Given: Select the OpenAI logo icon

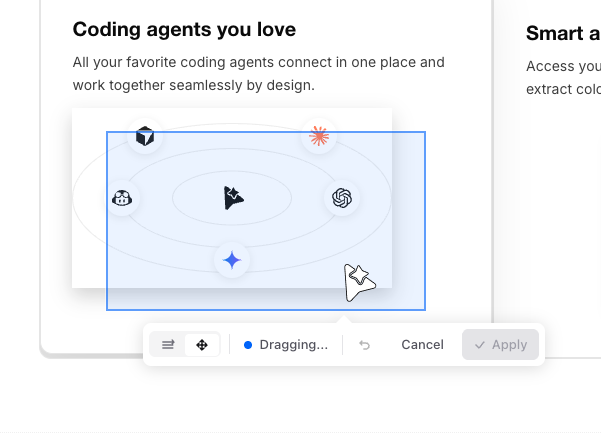Looking at the screenshot, I should click(x=343, y=198).
